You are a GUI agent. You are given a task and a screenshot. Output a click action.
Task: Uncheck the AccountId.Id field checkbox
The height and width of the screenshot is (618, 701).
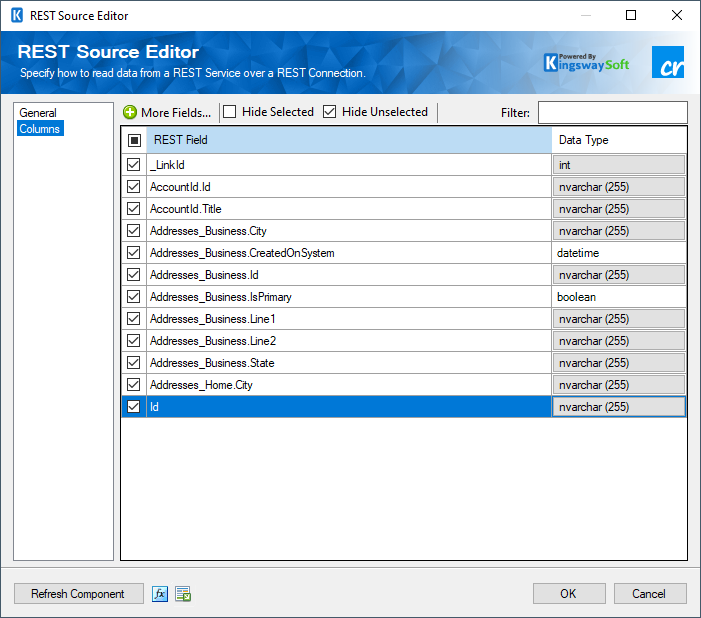click(x=133, y=186)
